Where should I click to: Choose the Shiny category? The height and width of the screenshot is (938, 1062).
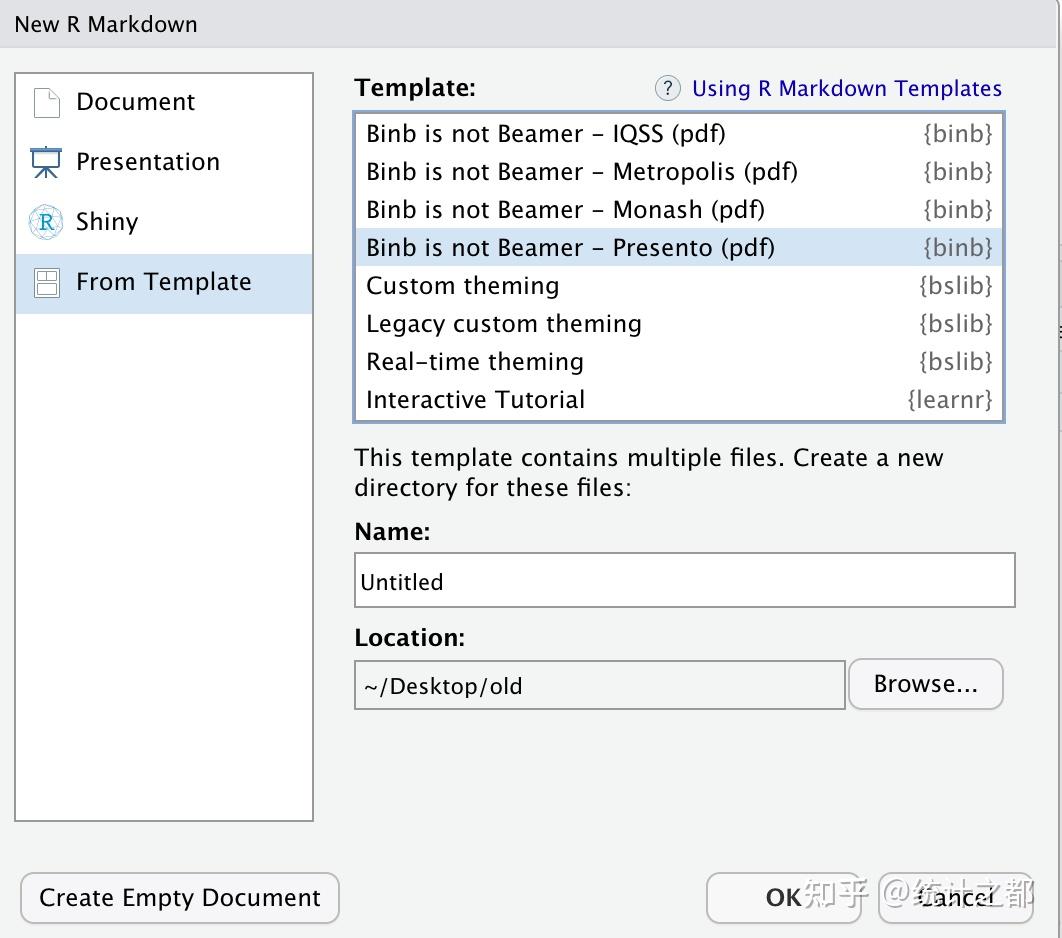pos(106,222)
